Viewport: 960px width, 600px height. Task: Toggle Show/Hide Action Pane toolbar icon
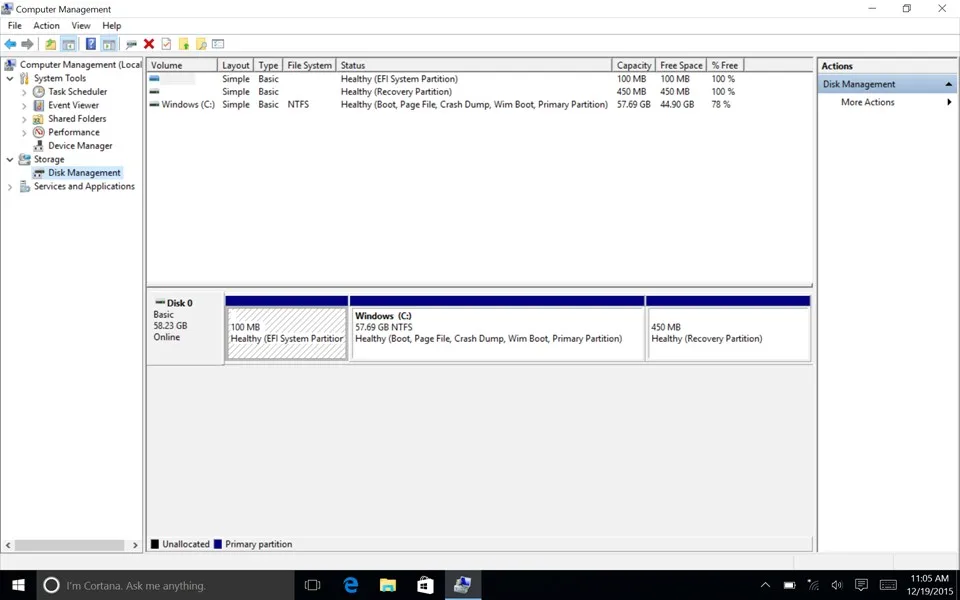109,44
